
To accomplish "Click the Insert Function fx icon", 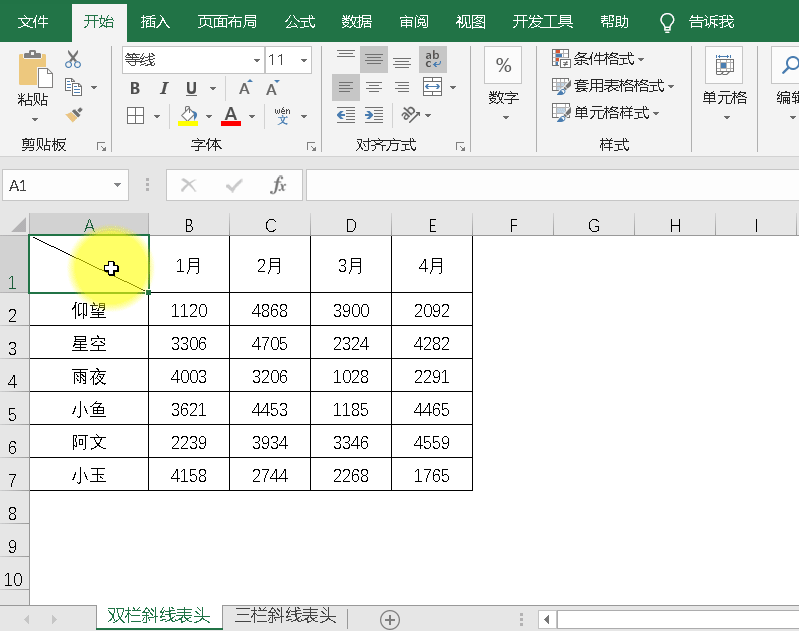I will tap(279, 185).
